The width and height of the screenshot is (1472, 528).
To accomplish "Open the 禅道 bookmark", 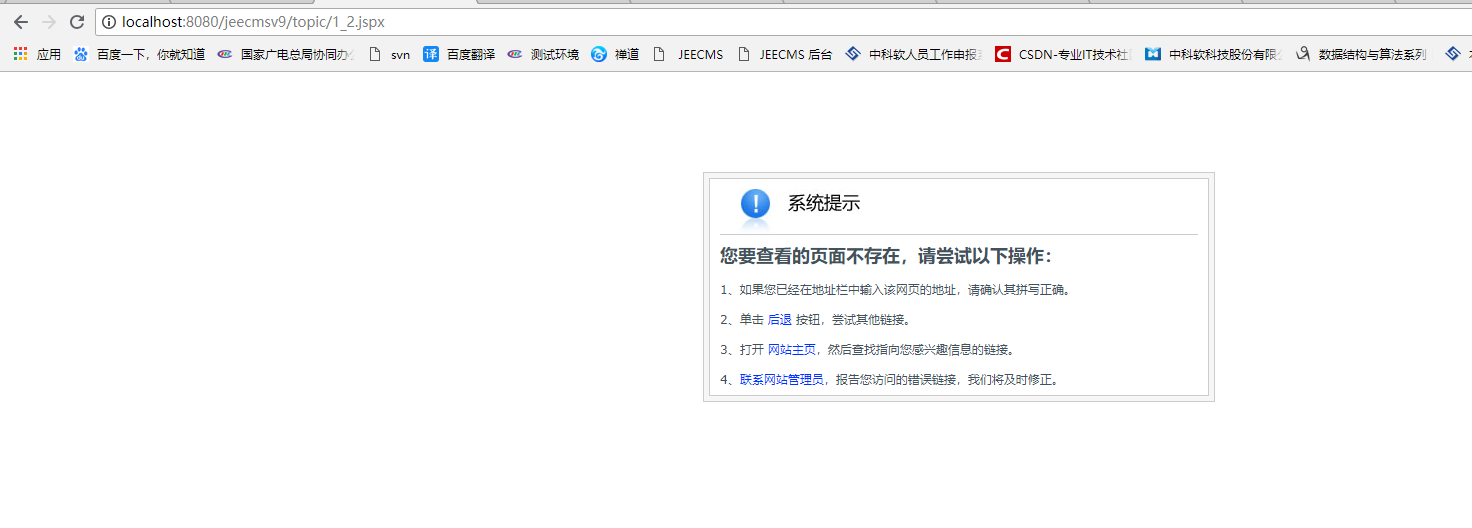I will [615, 54].
